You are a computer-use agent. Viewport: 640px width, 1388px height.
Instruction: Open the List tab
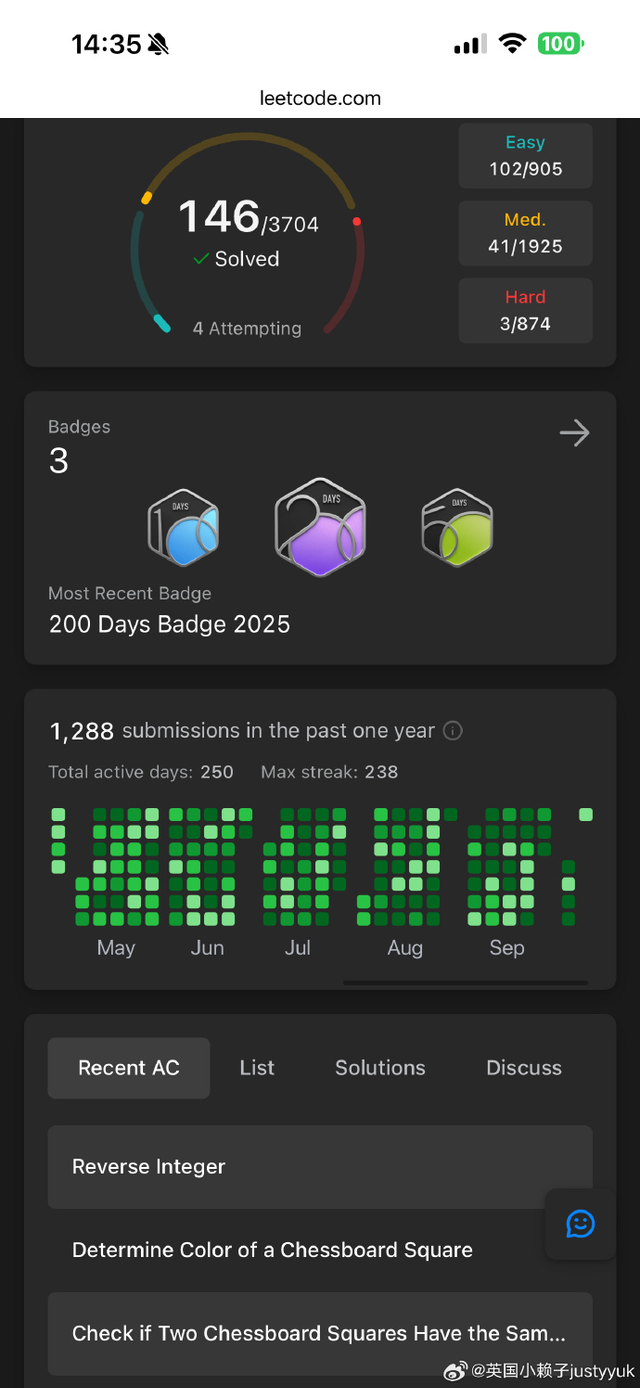tap(257, 1068)
